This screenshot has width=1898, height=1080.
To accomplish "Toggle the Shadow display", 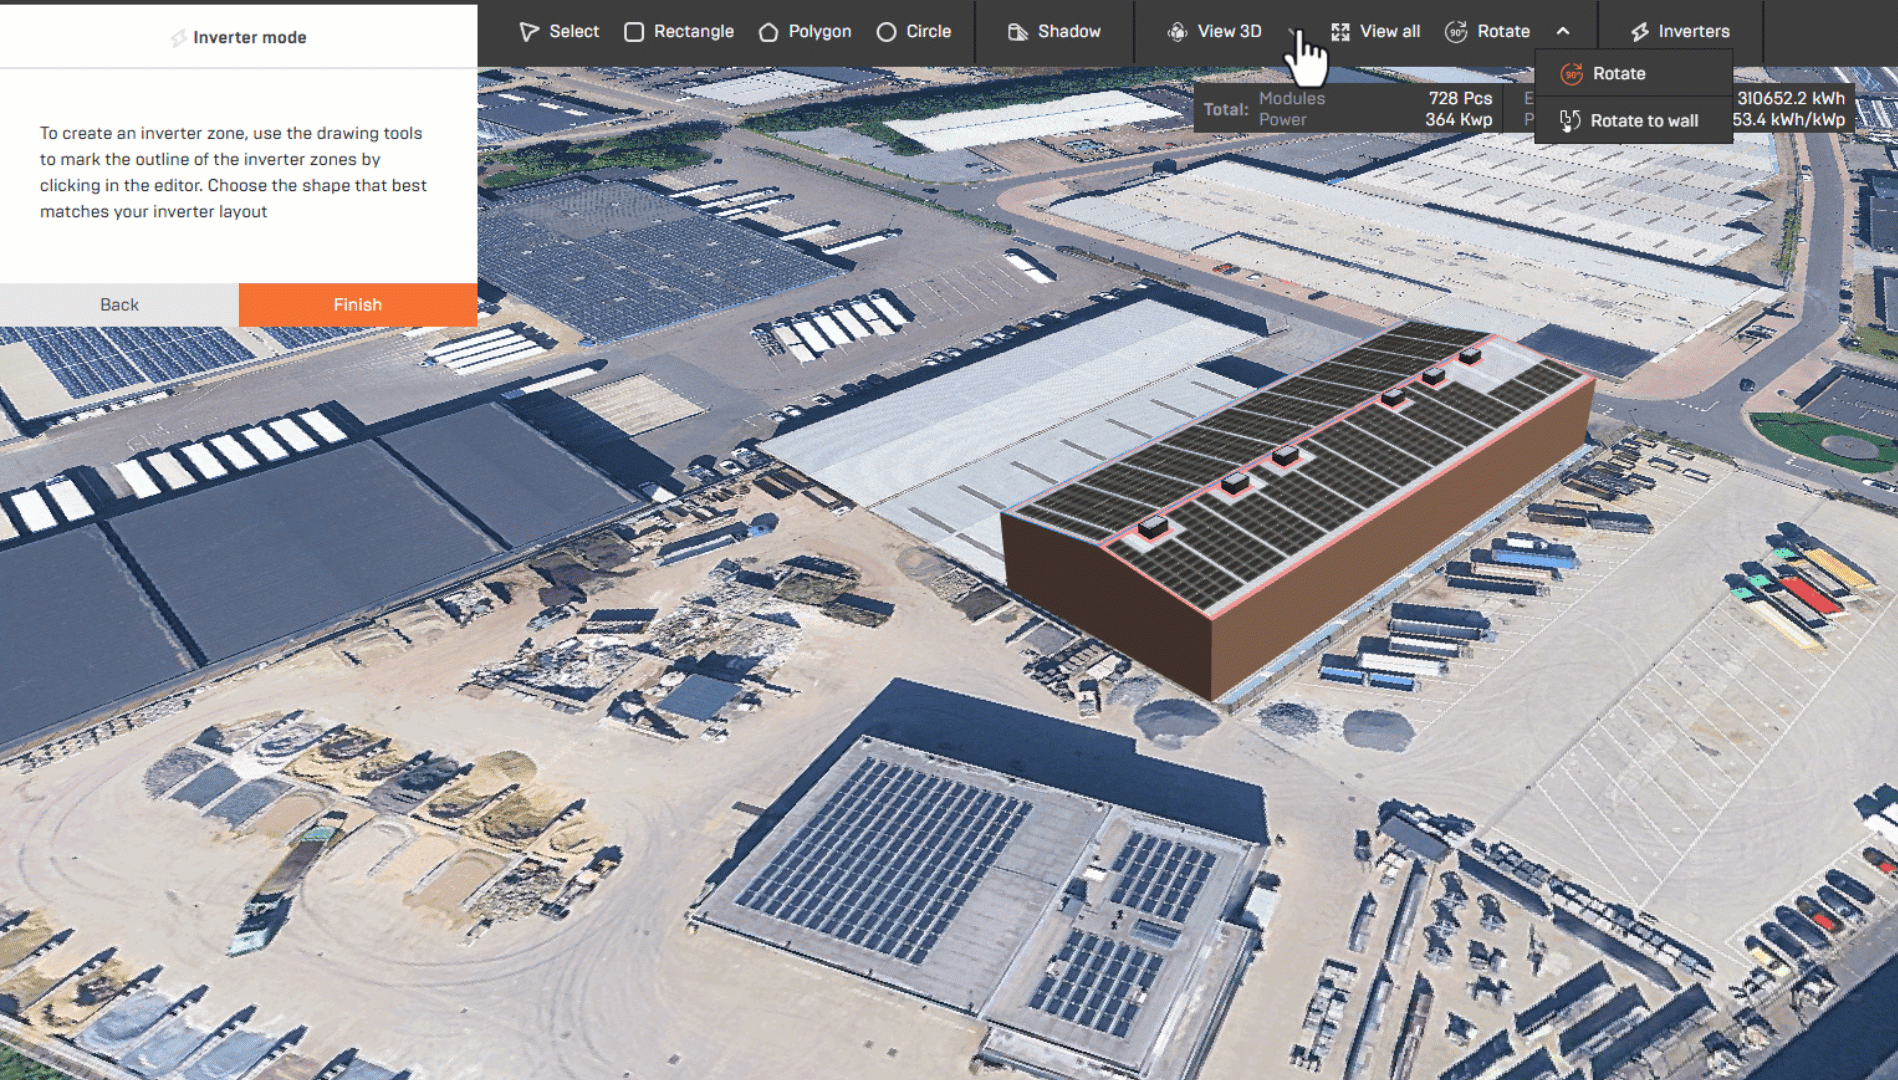I will 1054,32.
